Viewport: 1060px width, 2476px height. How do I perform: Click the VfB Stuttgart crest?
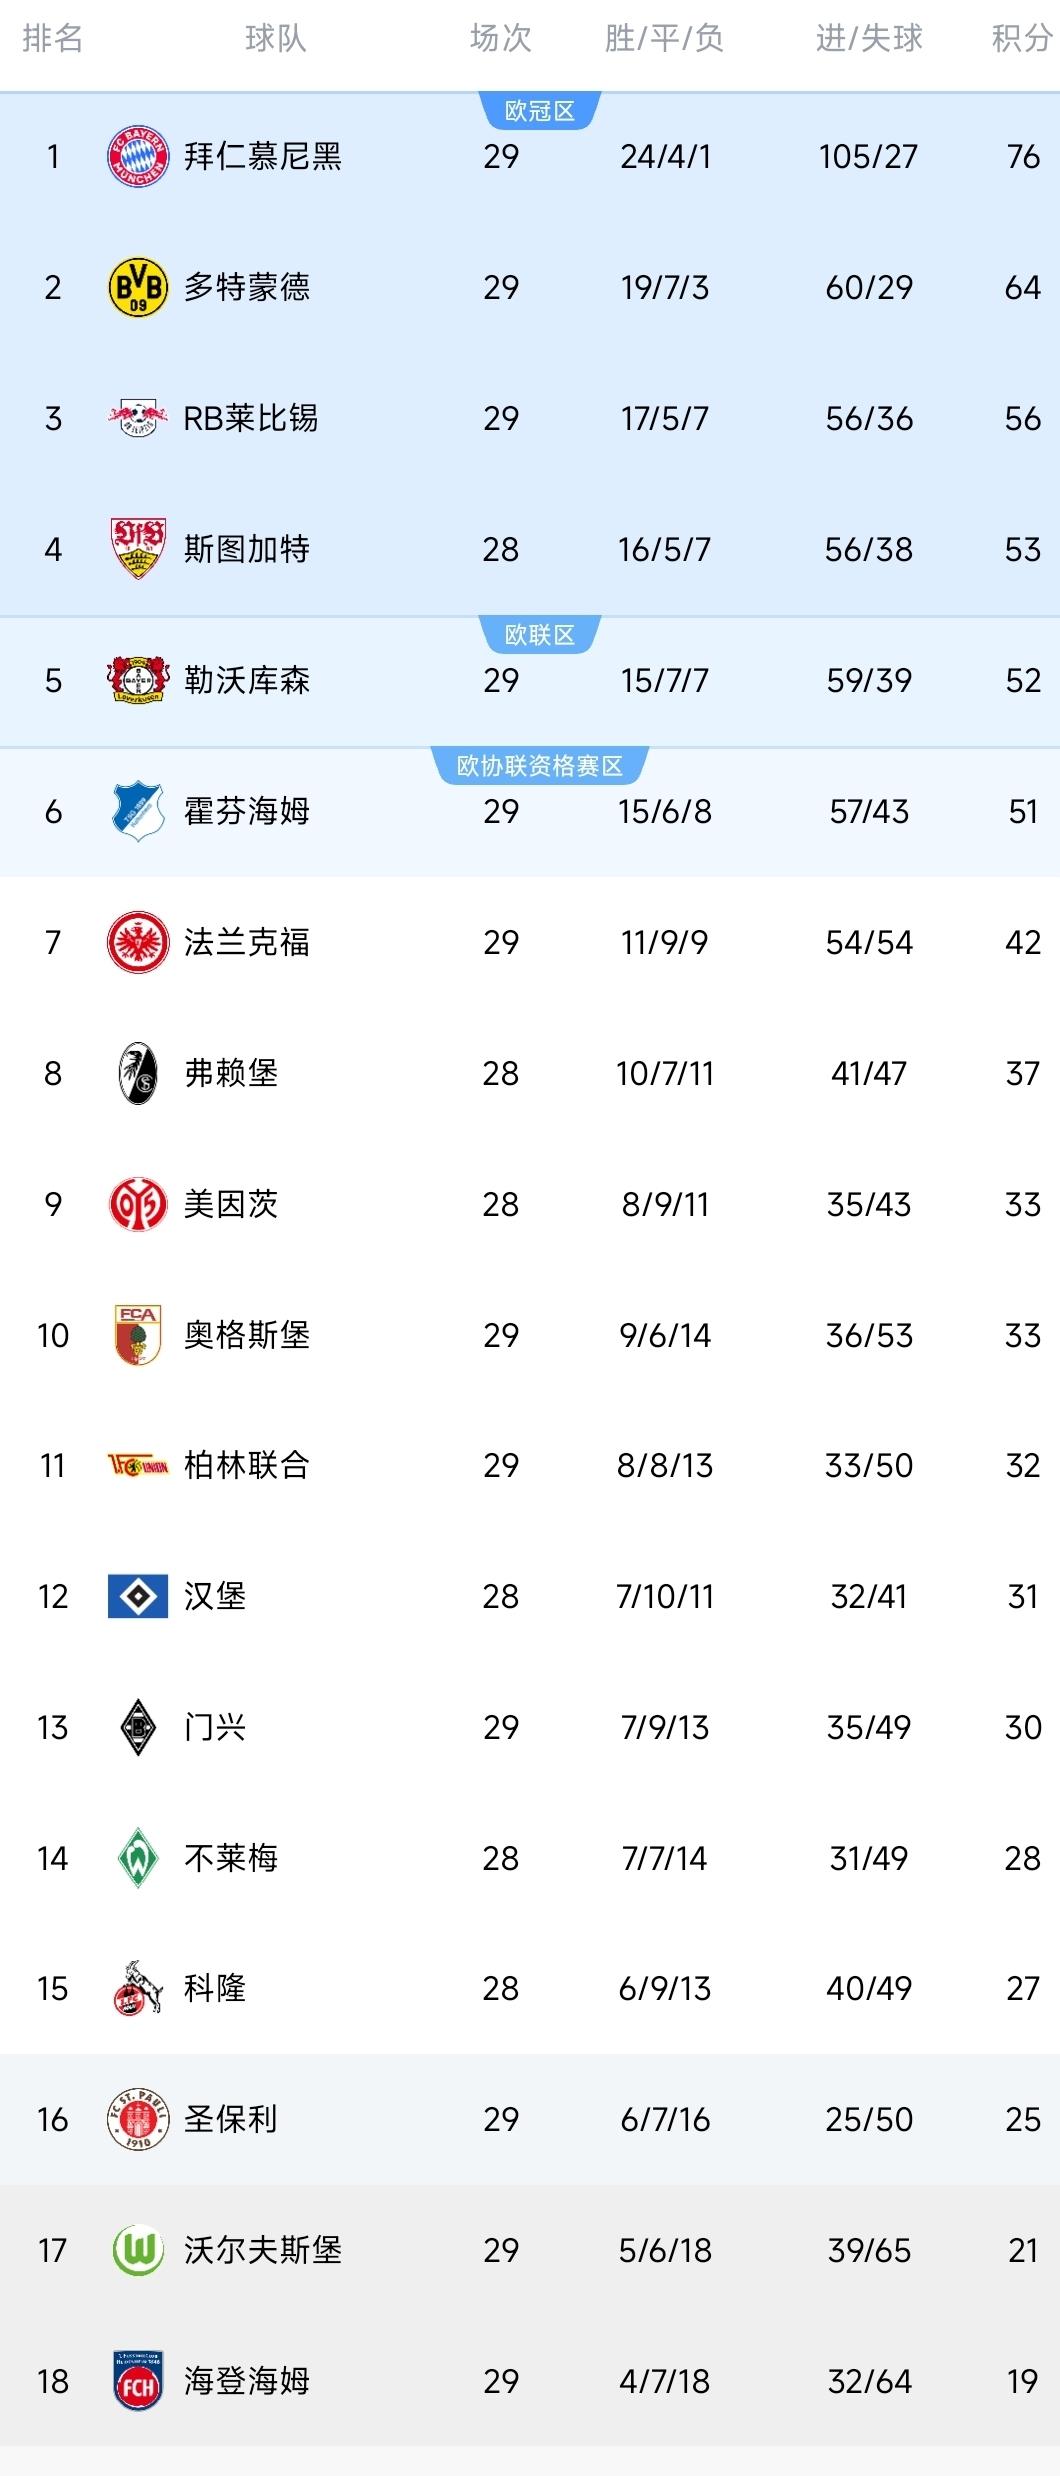pyautogui.click(x=137, y=549)
